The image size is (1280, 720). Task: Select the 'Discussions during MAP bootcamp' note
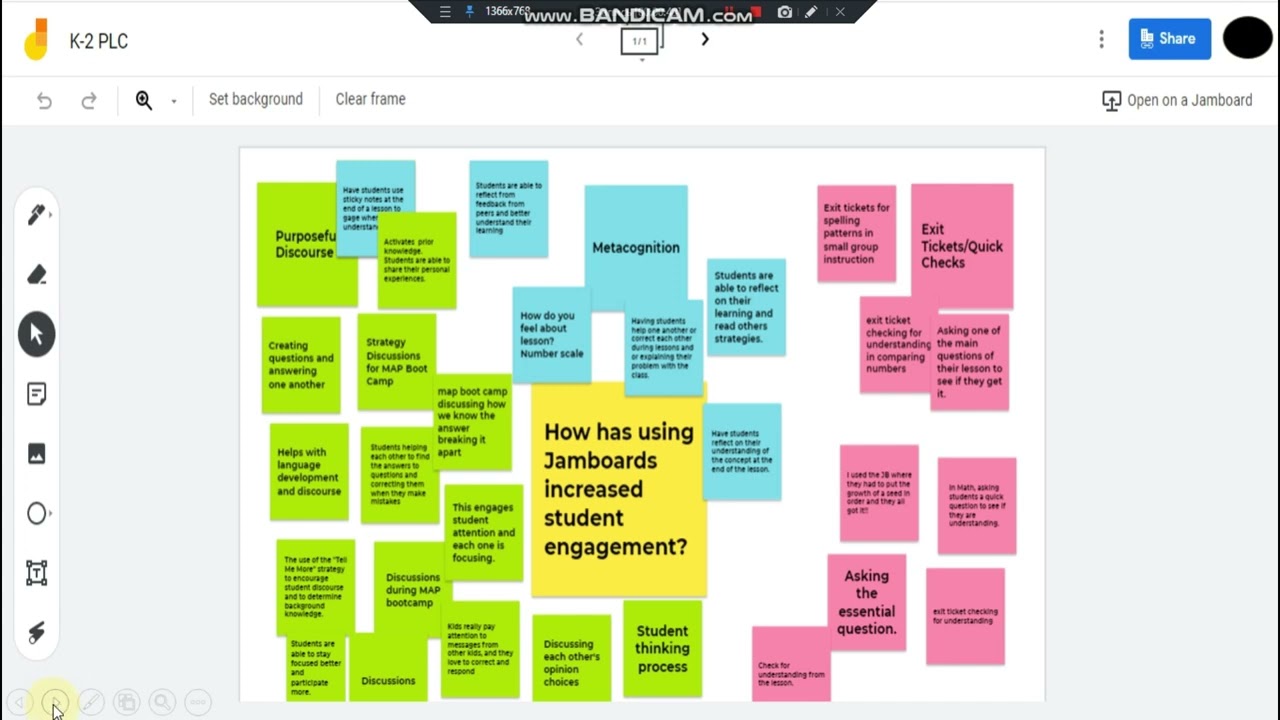coord(412,590)
